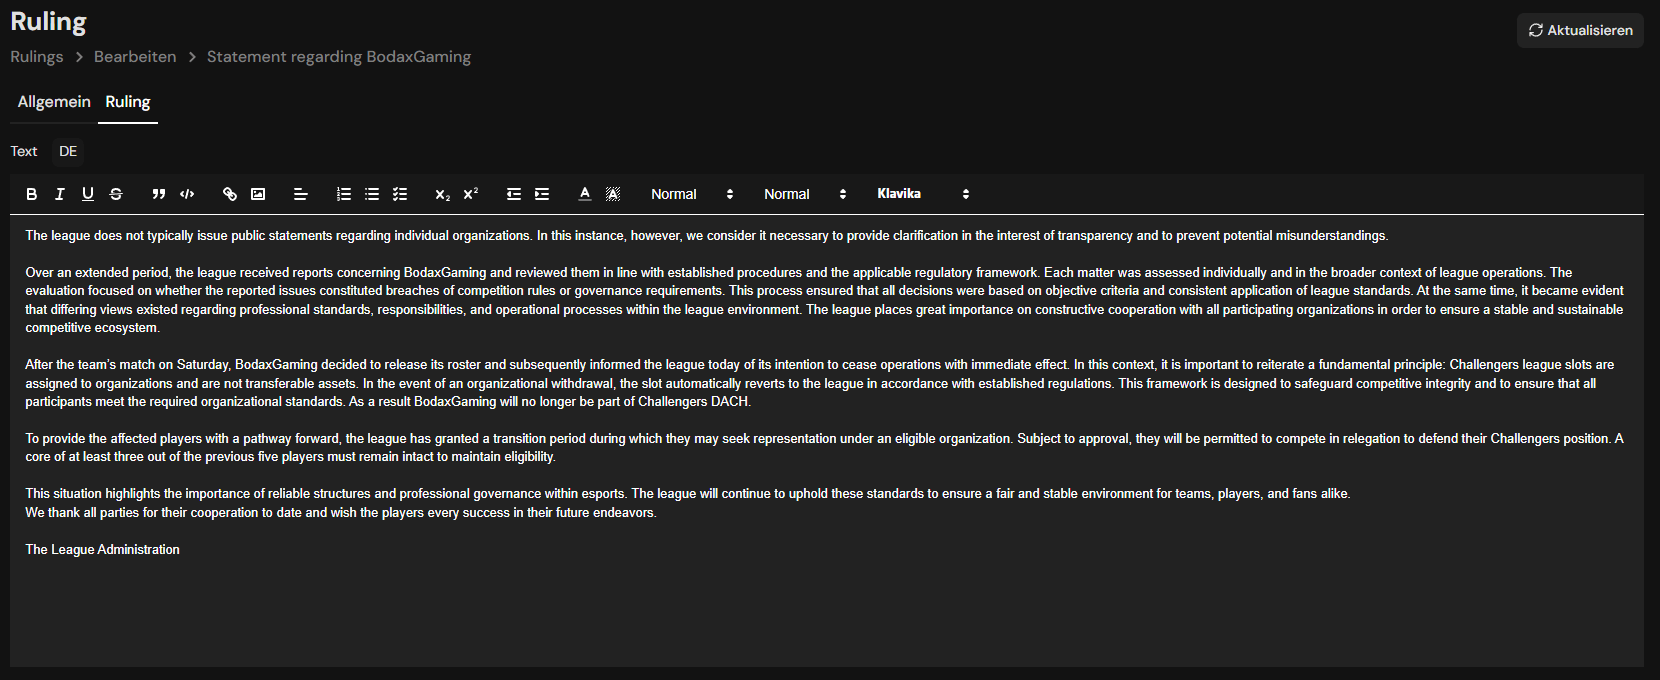
Task: Apply superscript formatting
Action: tap(471, 194)
